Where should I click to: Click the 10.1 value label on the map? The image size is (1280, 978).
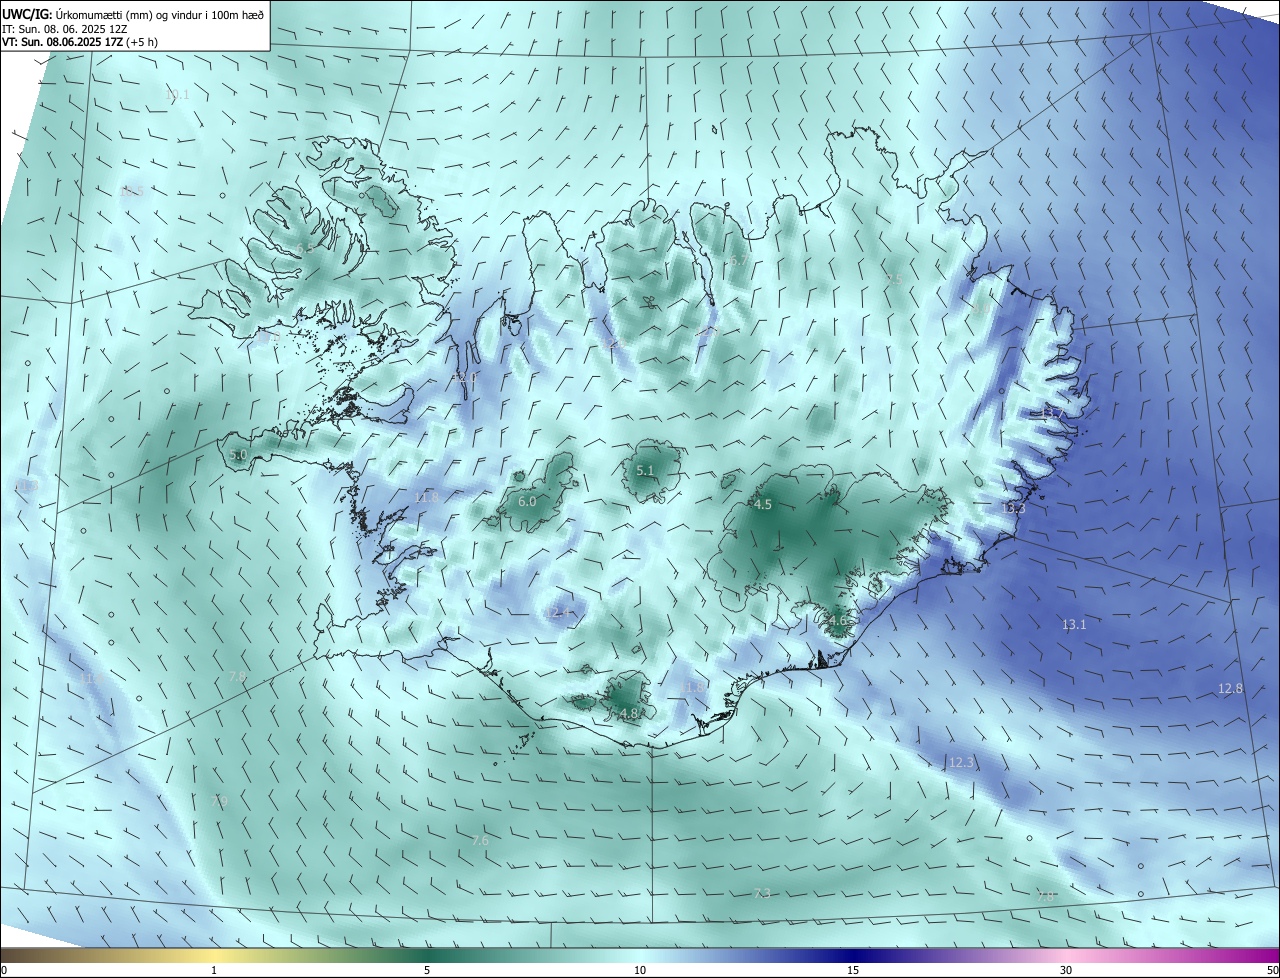[177, 95]
